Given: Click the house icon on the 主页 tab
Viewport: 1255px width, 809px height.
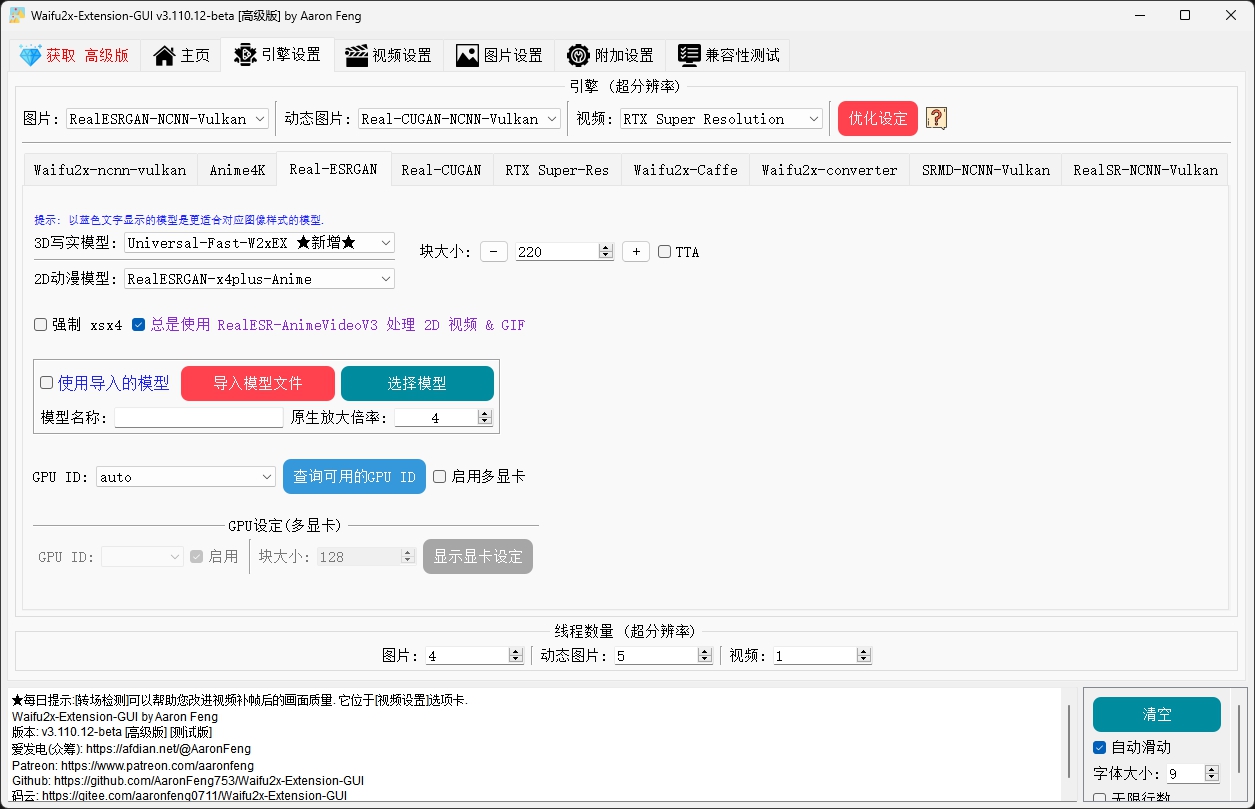Looking at the screenshot, I should pos(164,56).
